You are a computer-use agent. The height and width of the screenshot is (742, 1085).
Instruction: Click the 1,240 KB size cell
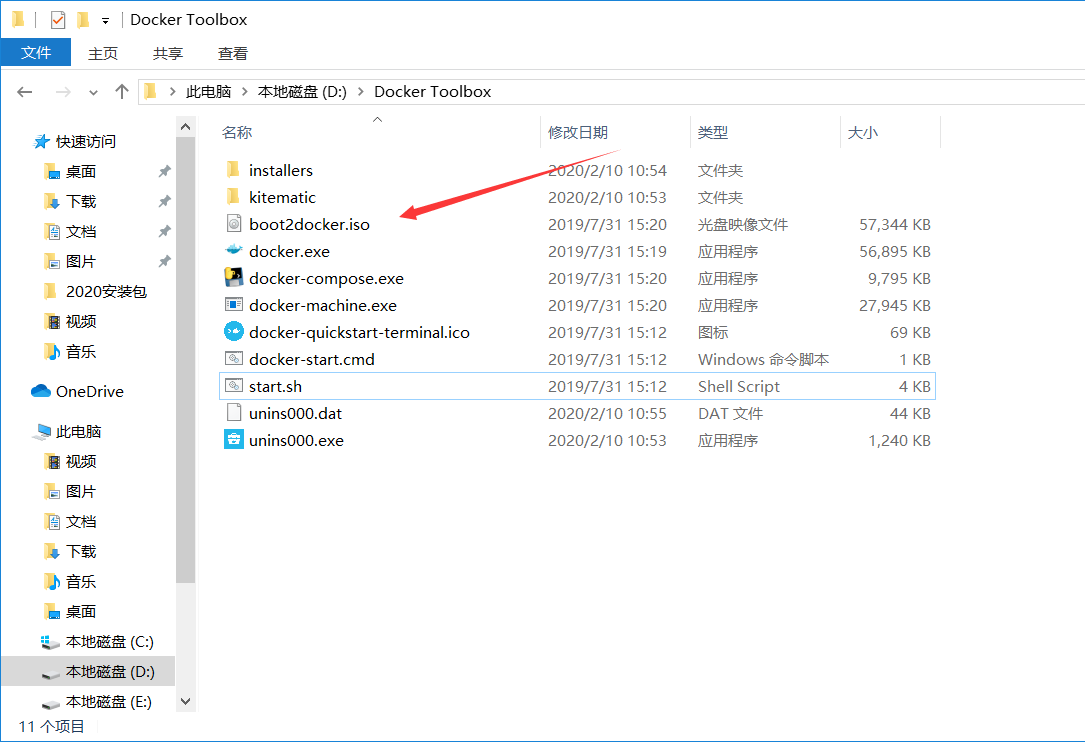pos(900,440)
